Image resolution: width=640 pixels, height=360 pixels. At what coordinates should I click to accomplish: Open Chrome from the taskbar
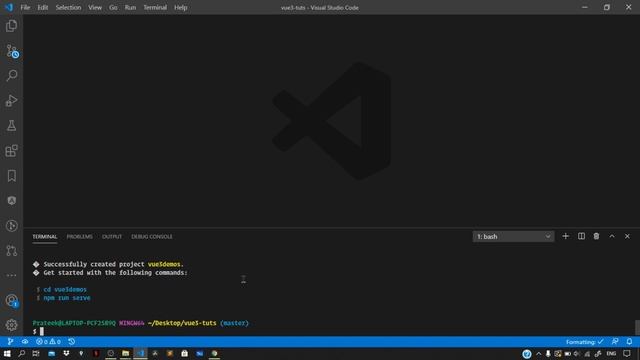214,353
